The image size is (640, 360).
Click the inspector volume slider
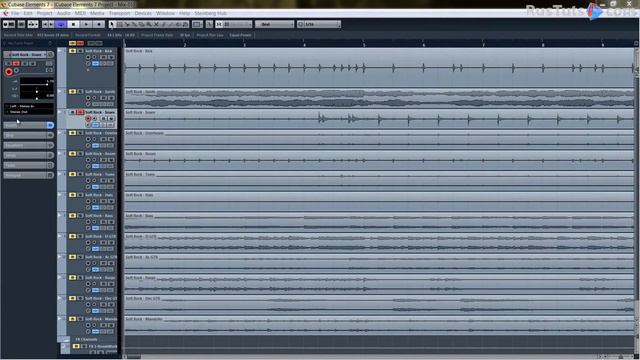[x=37, y=83]
